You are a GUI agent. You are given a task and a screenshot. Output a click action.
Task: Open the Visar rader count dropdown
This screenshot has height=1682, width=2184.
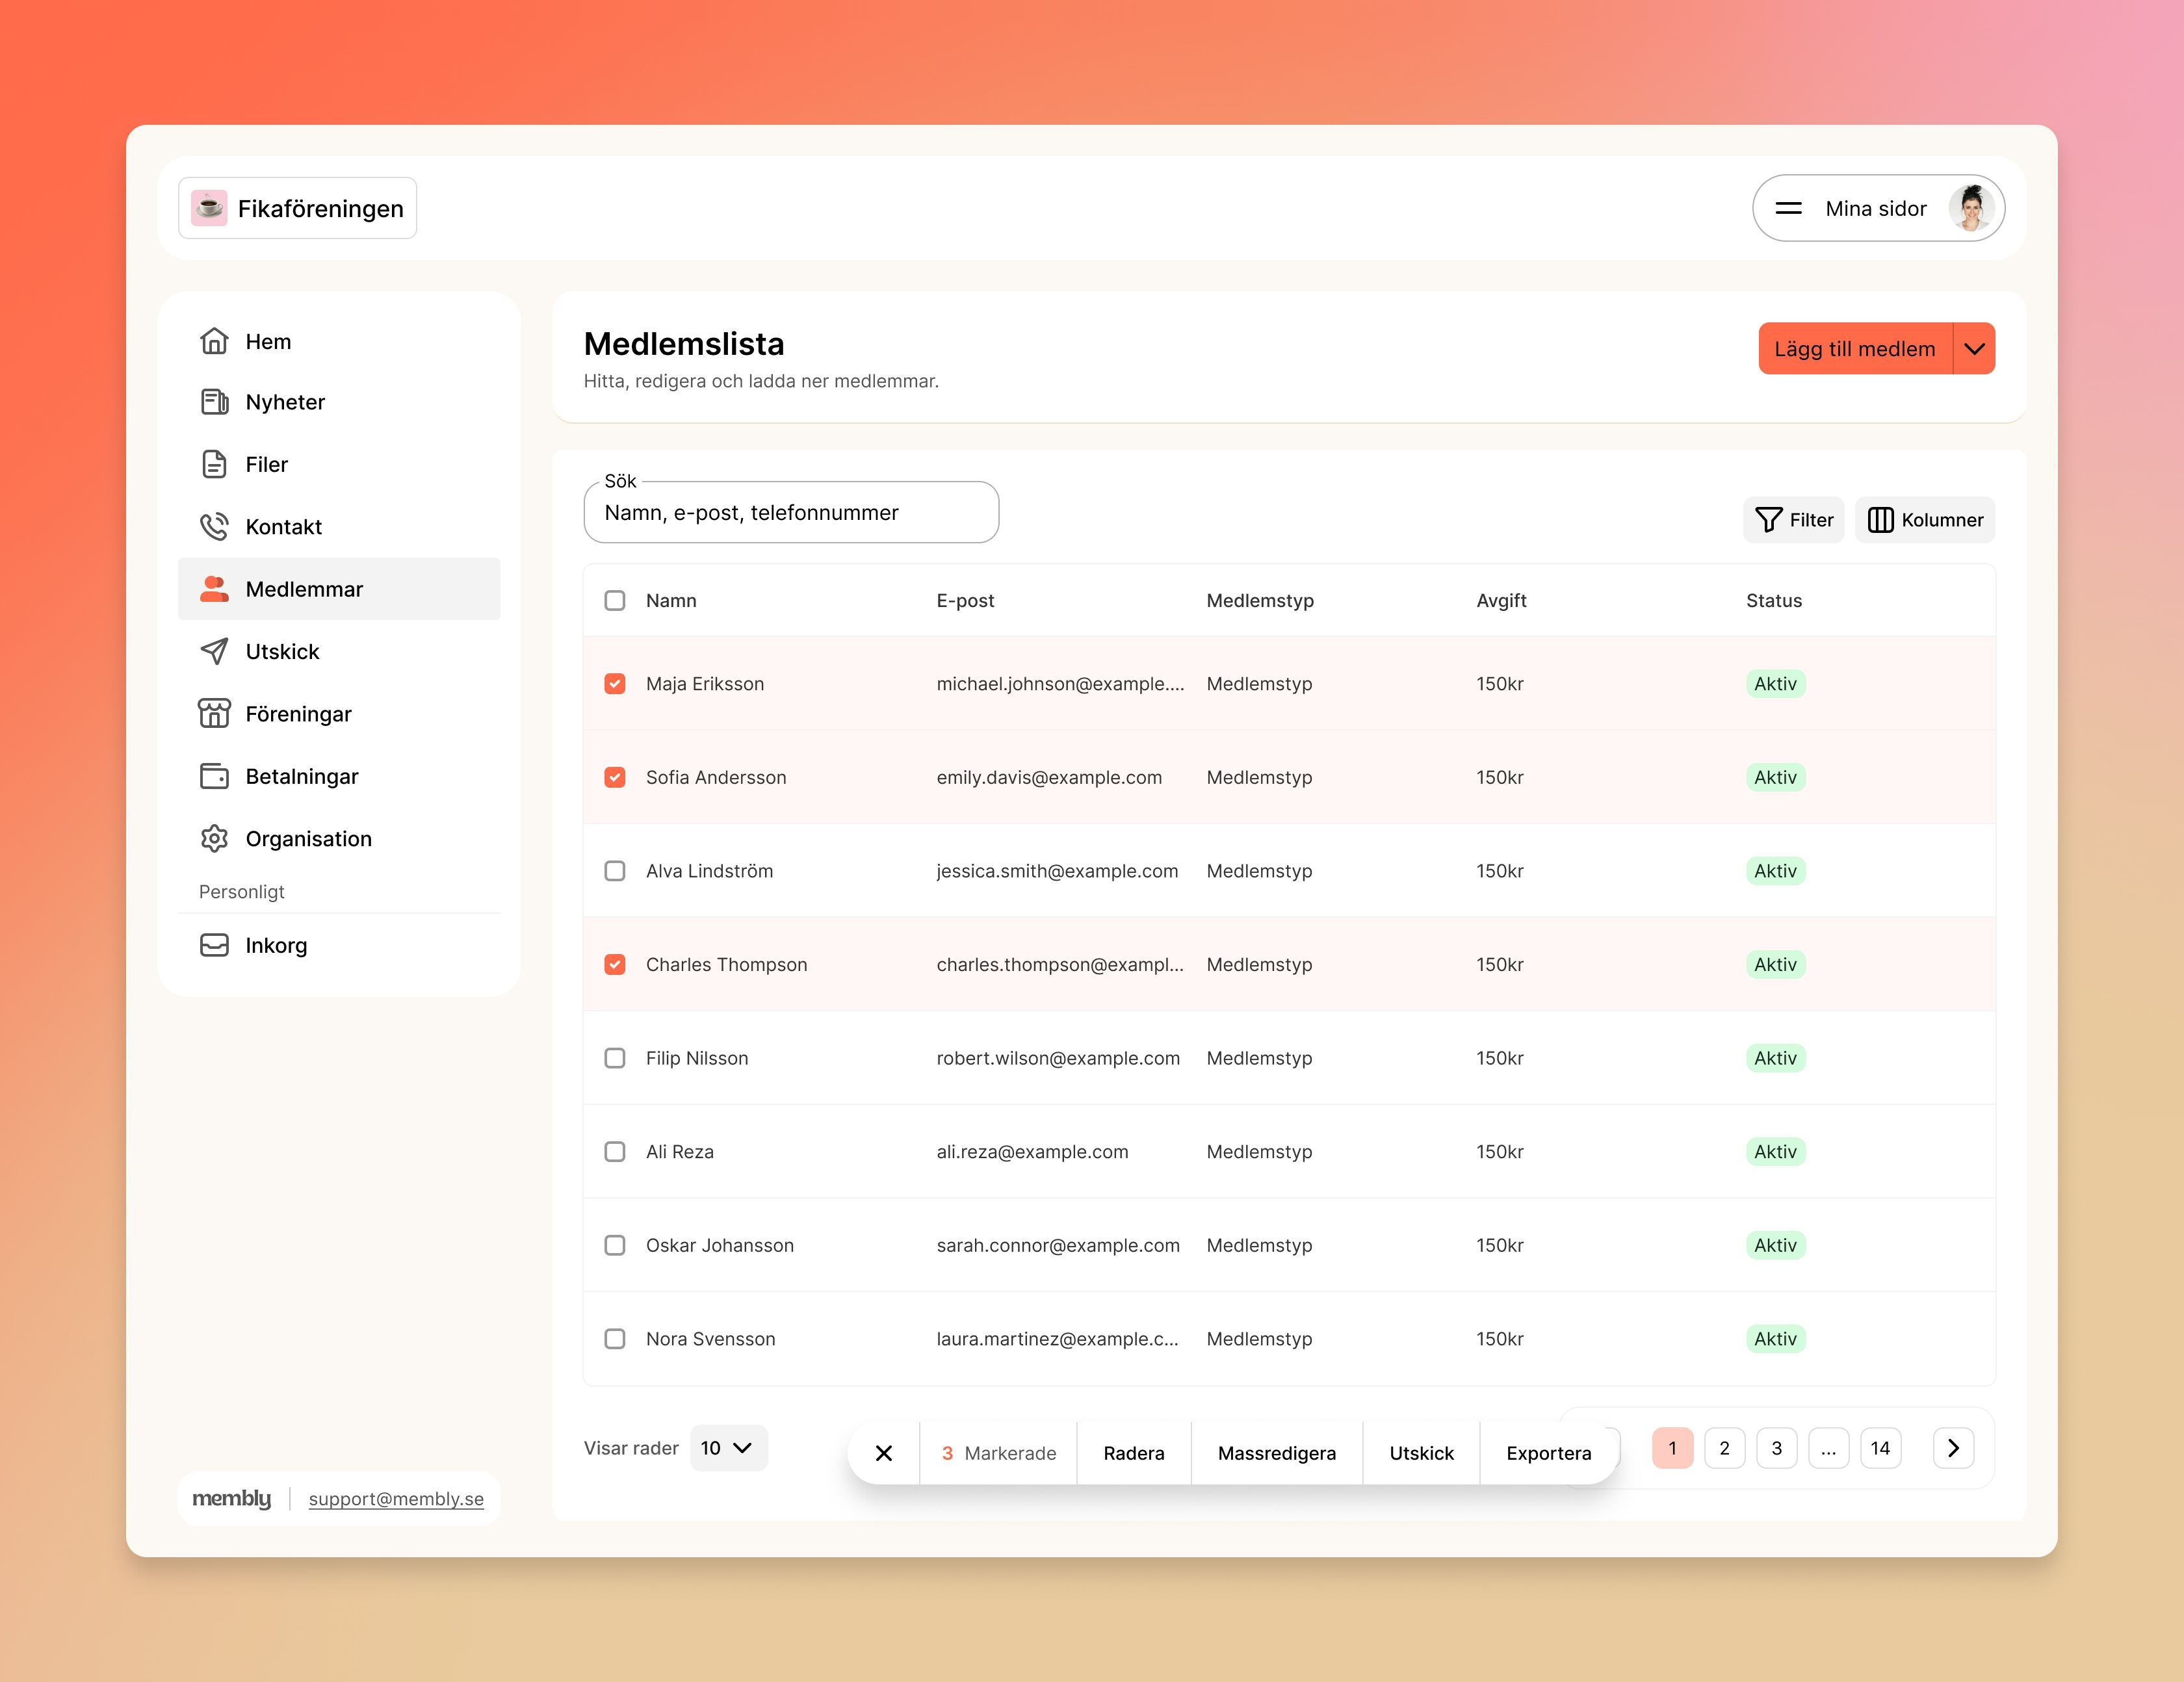tap(728, 1448)
